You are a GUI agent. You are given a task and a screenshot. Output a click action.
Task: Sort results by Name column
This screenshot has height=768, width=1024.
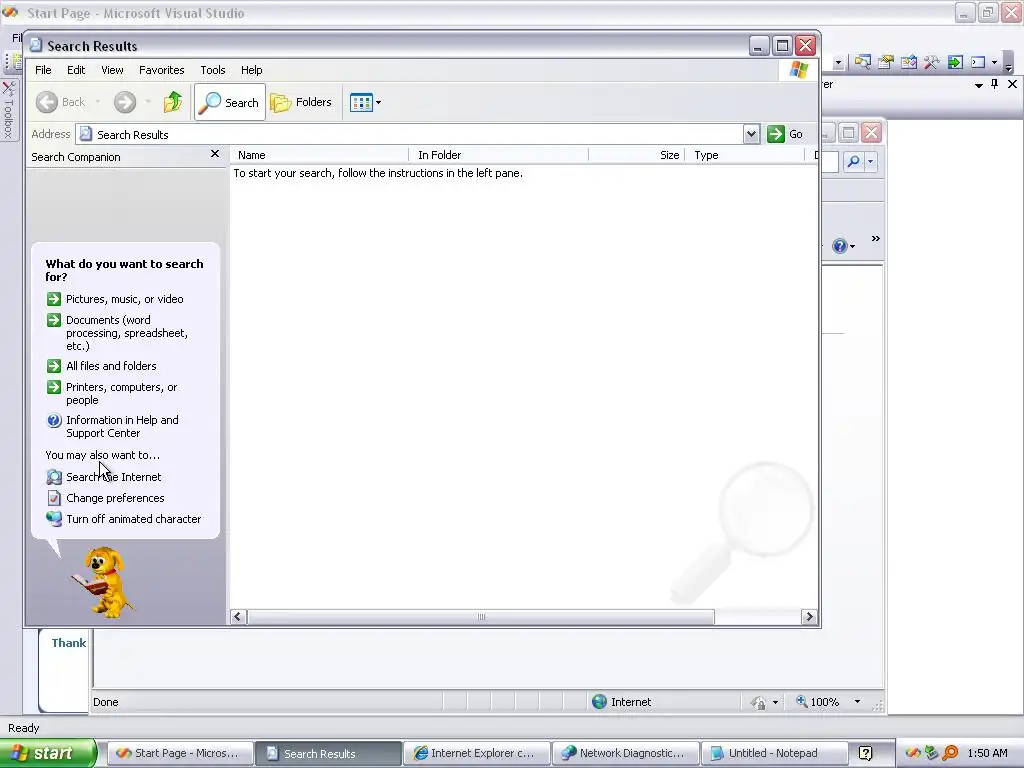click(x=320, y=155)
